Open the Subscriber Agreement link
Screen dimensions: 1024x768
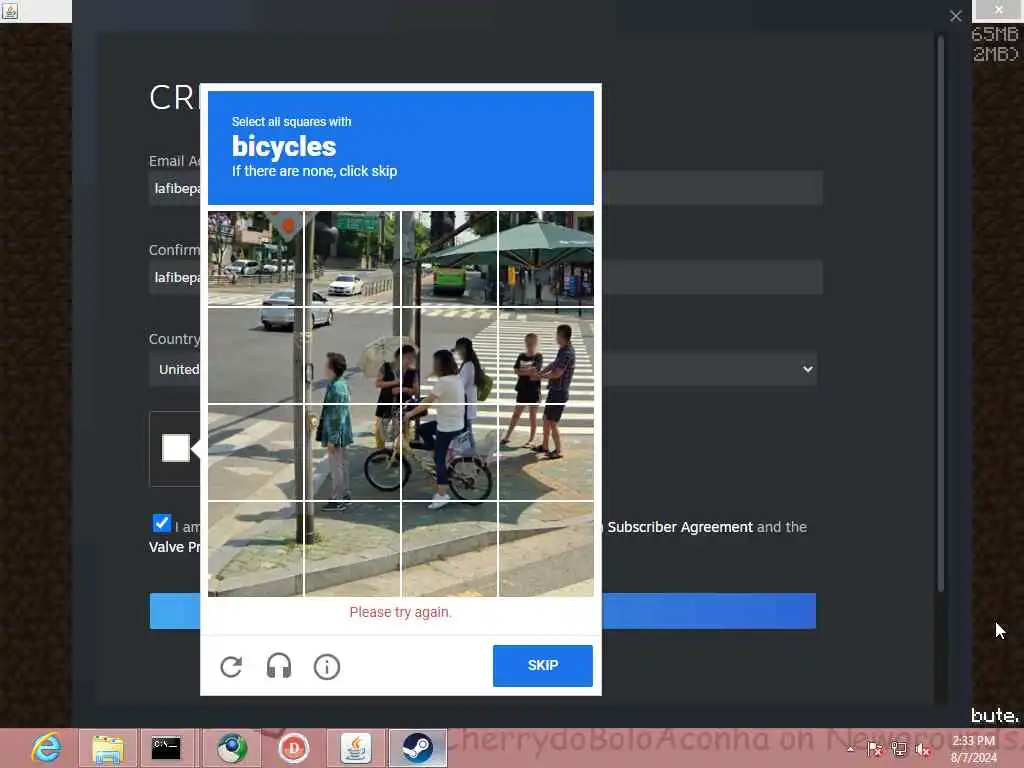[680, 527]
